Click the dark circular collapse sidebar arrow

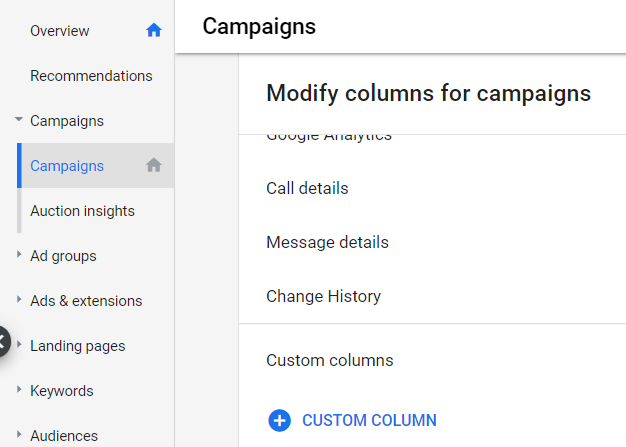[x=2, y=342]
